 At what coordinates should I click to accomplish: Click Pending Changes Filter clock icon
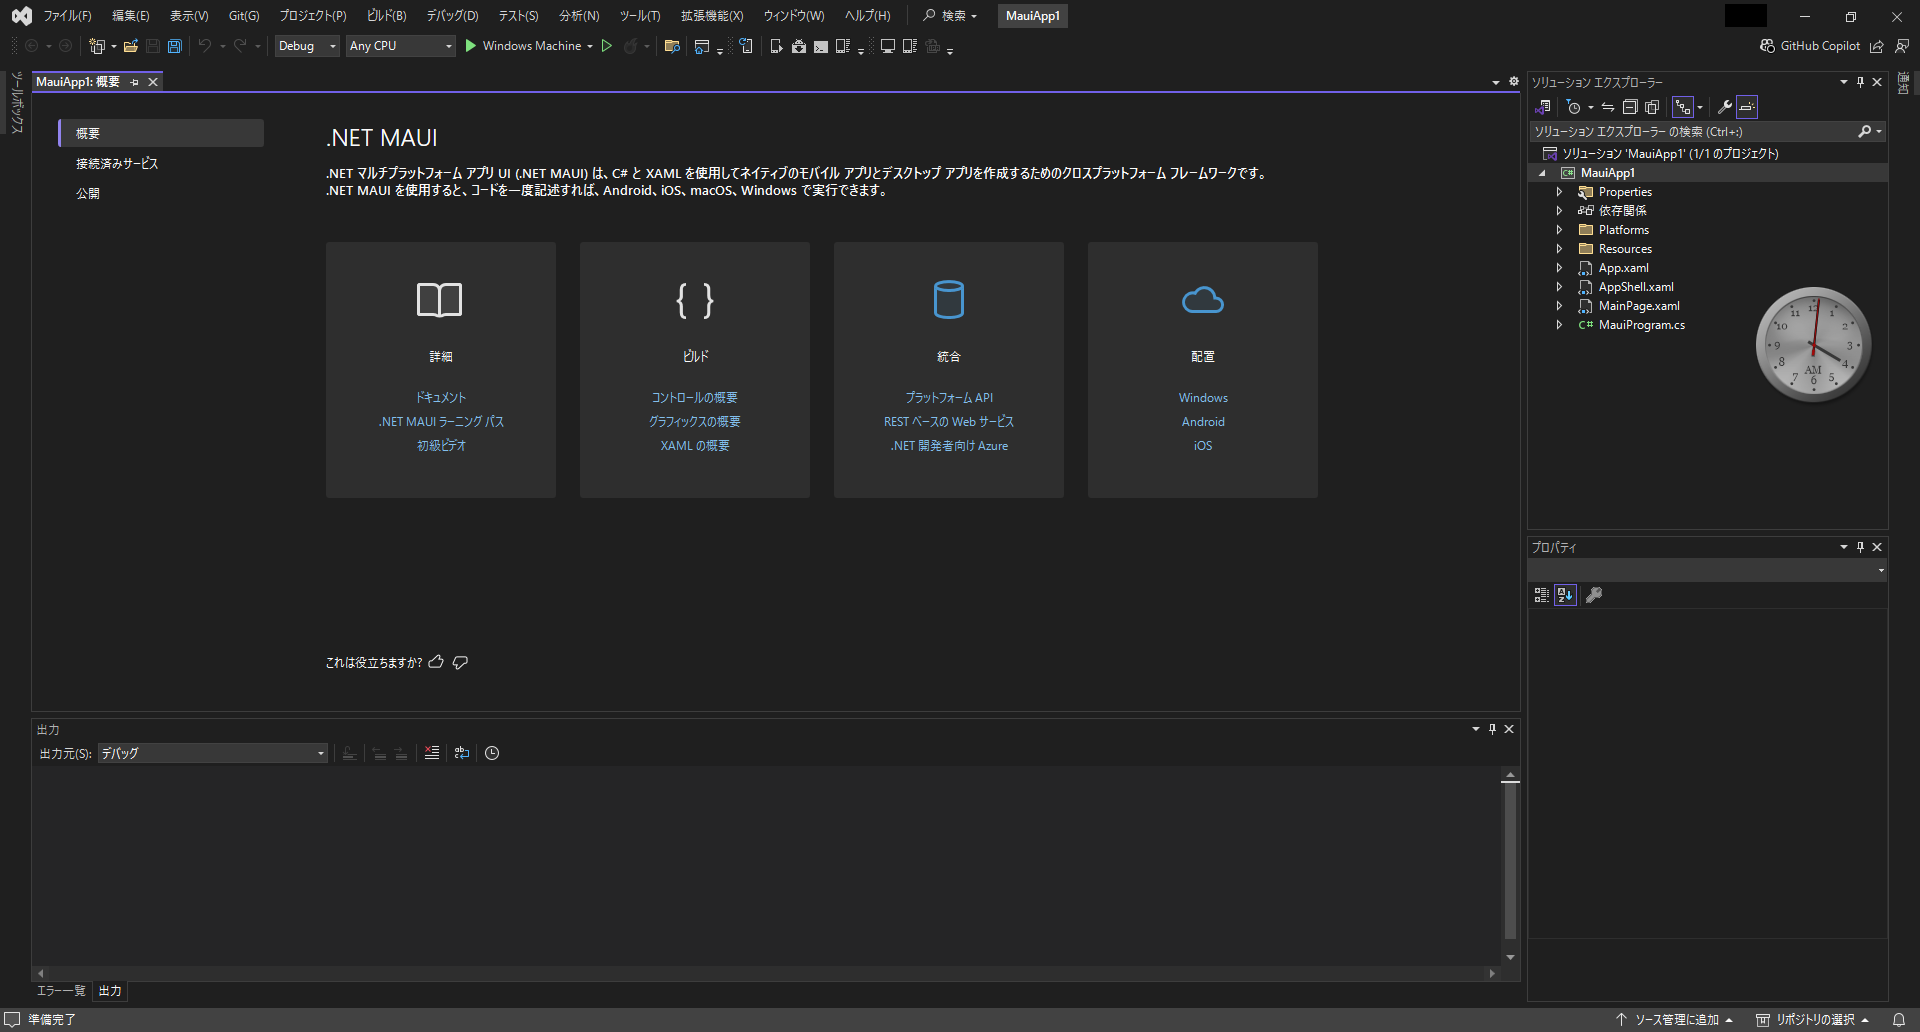[x=1573, y=107]
